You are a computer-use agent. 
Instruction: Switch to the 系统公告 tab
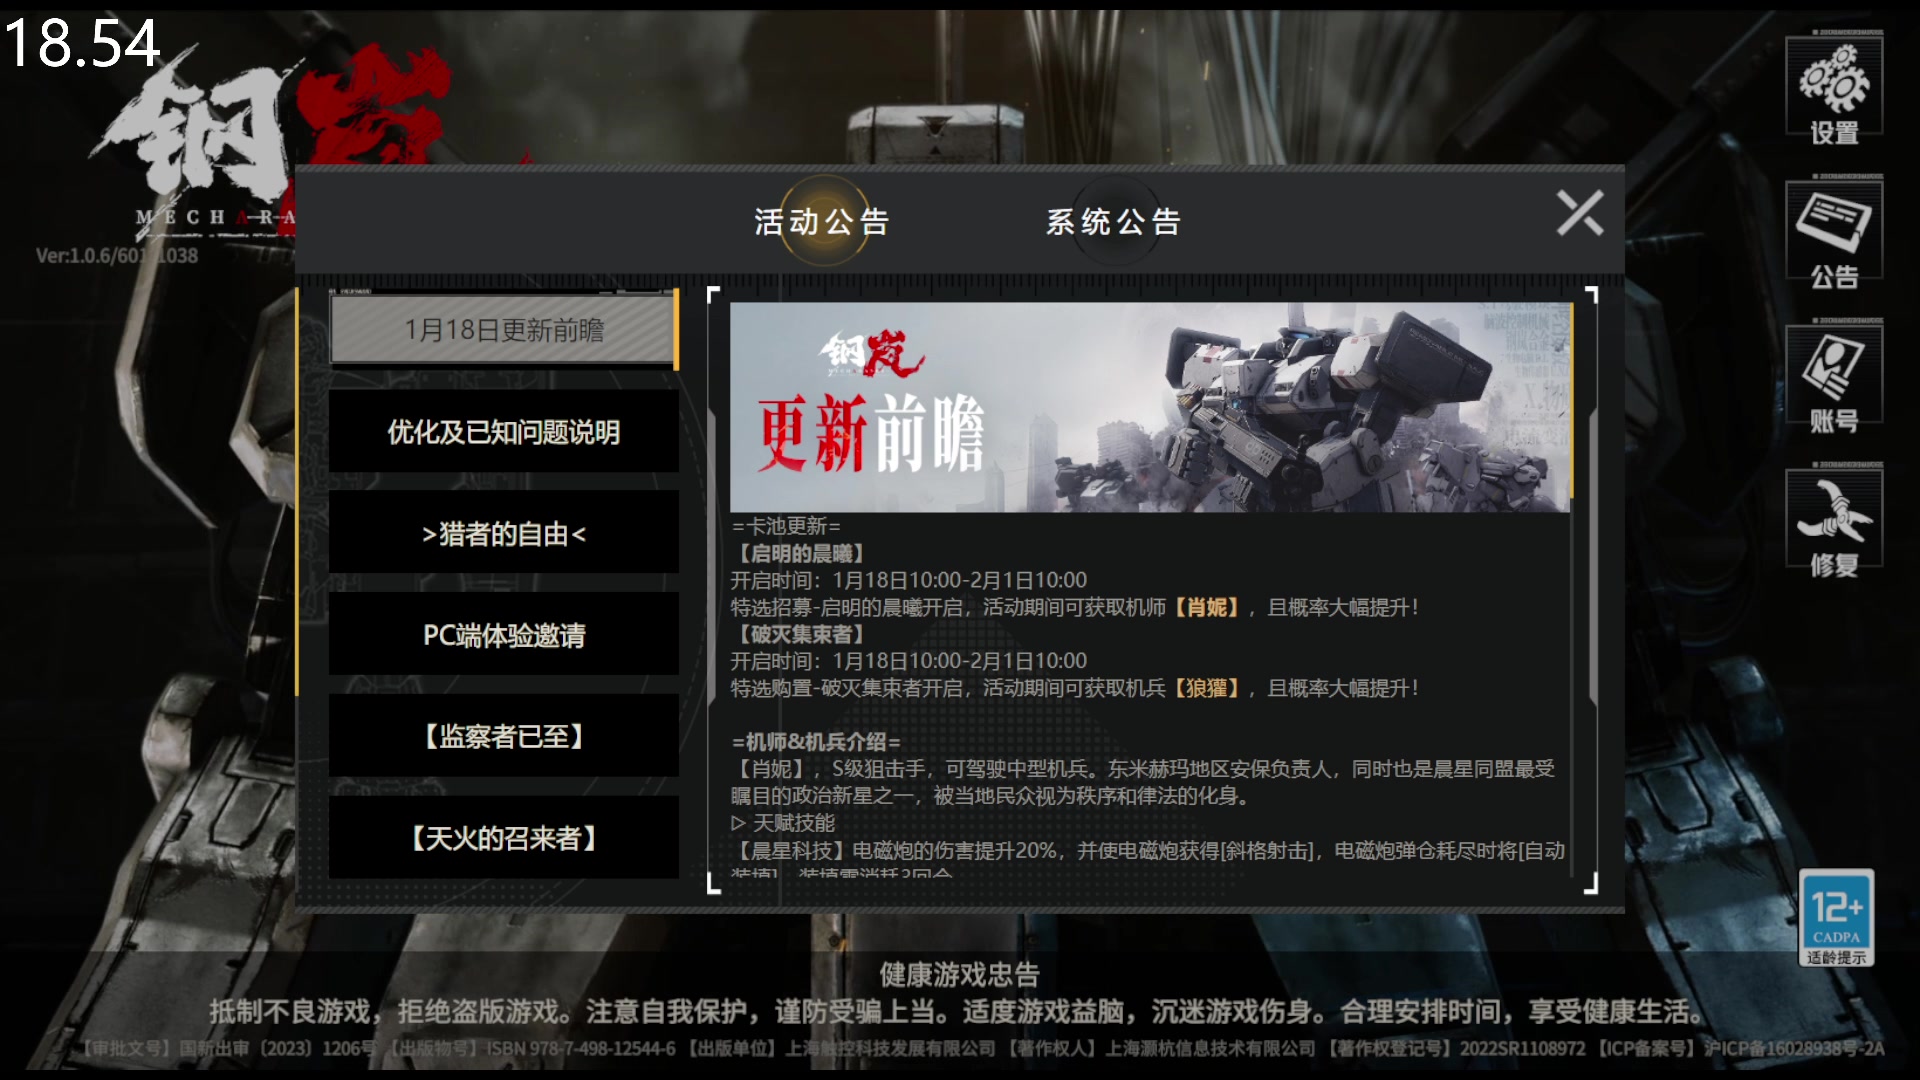(x=1113, y=221)
